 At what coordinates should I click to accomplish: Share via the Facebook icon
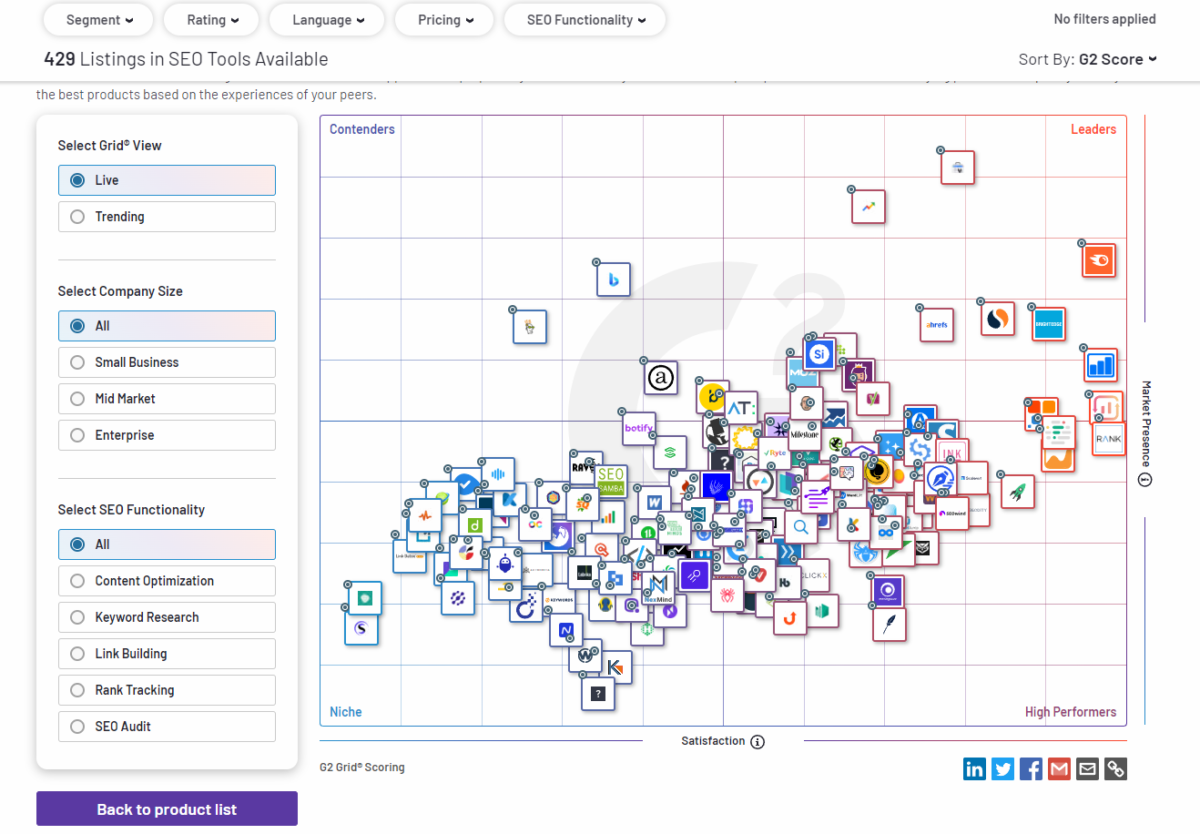tap(1031, 768)
